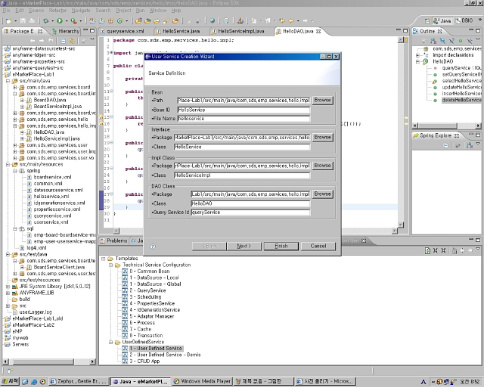
Task: Open the Navigate menu
Action: pyautogui.click(x=81, y=10)
